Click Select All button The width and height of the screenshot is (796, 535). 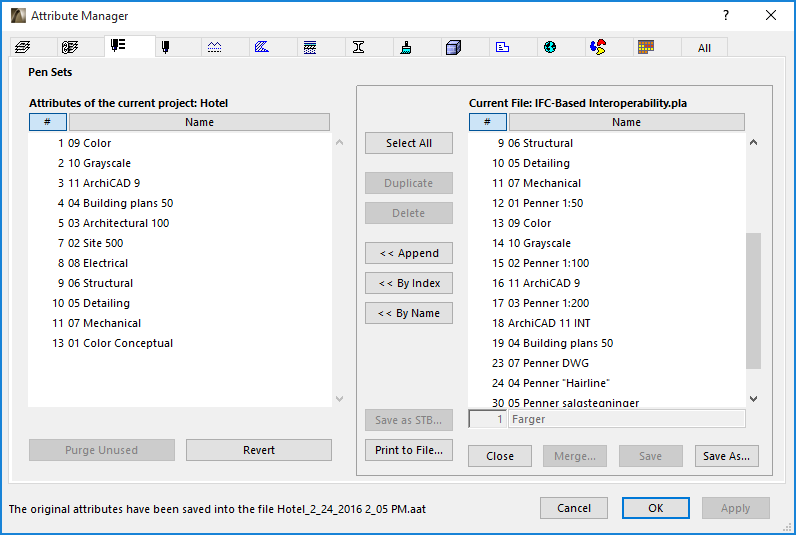point(409,143)
